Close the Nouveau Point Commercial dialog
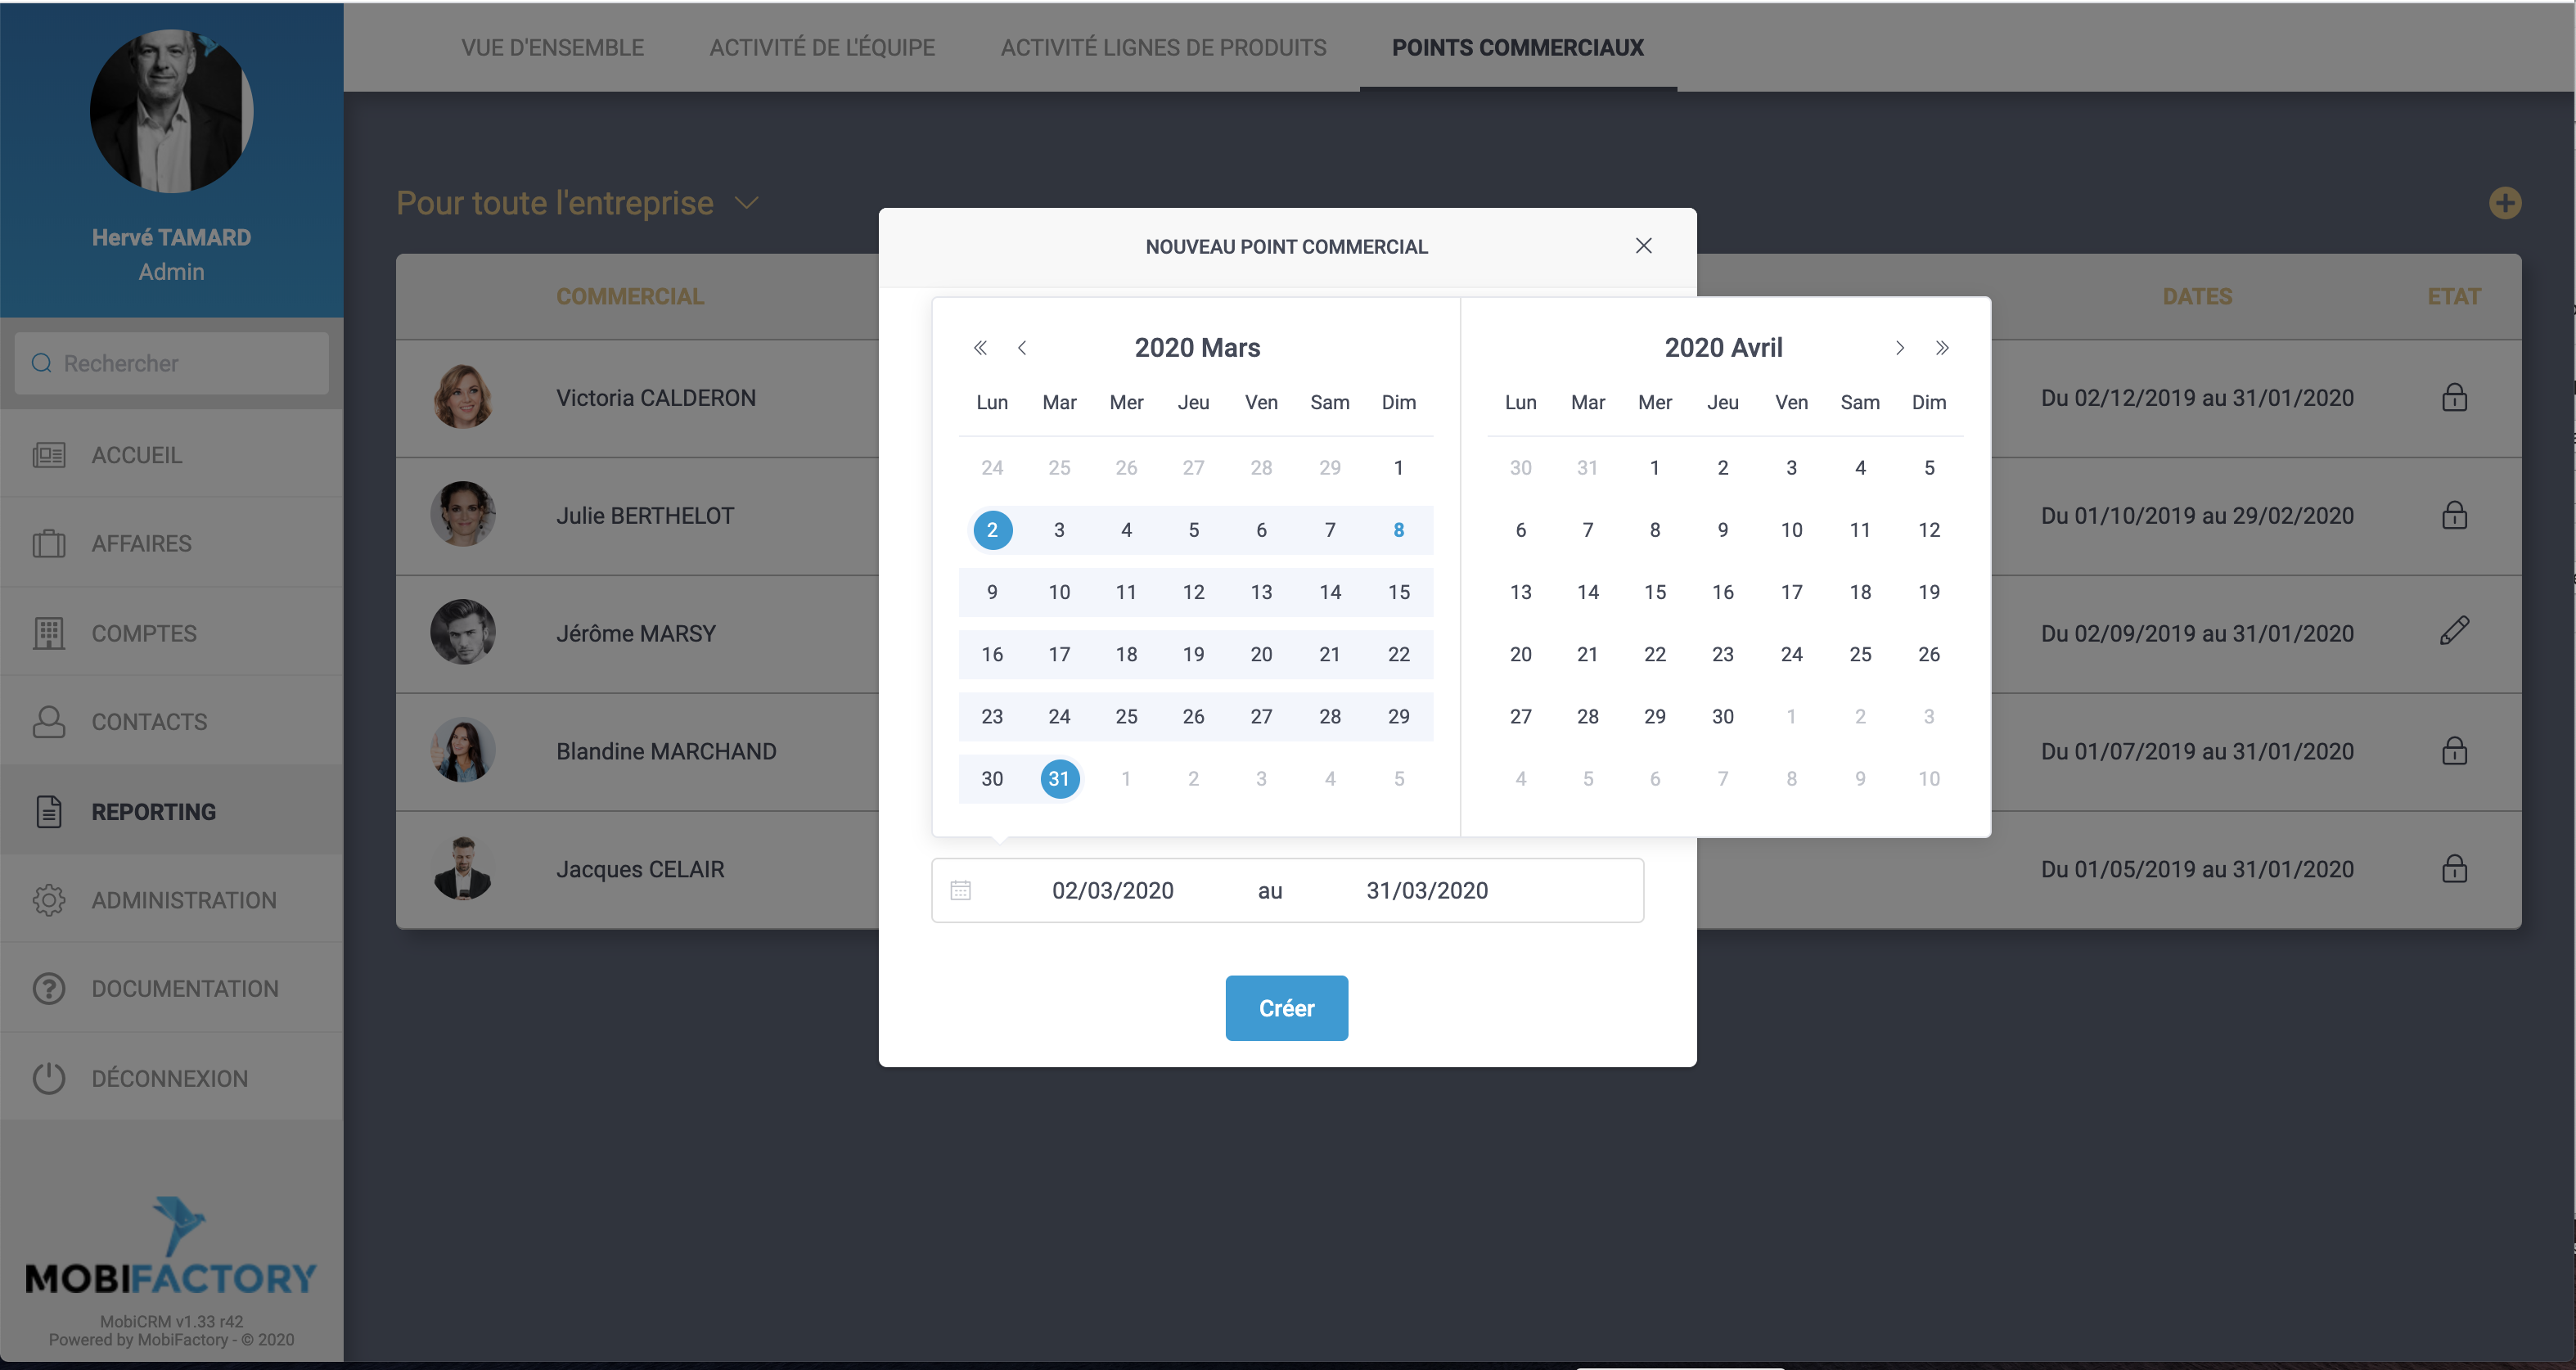The width and height of the screenshot is (2576, 1370). [x=1643, y=245]
